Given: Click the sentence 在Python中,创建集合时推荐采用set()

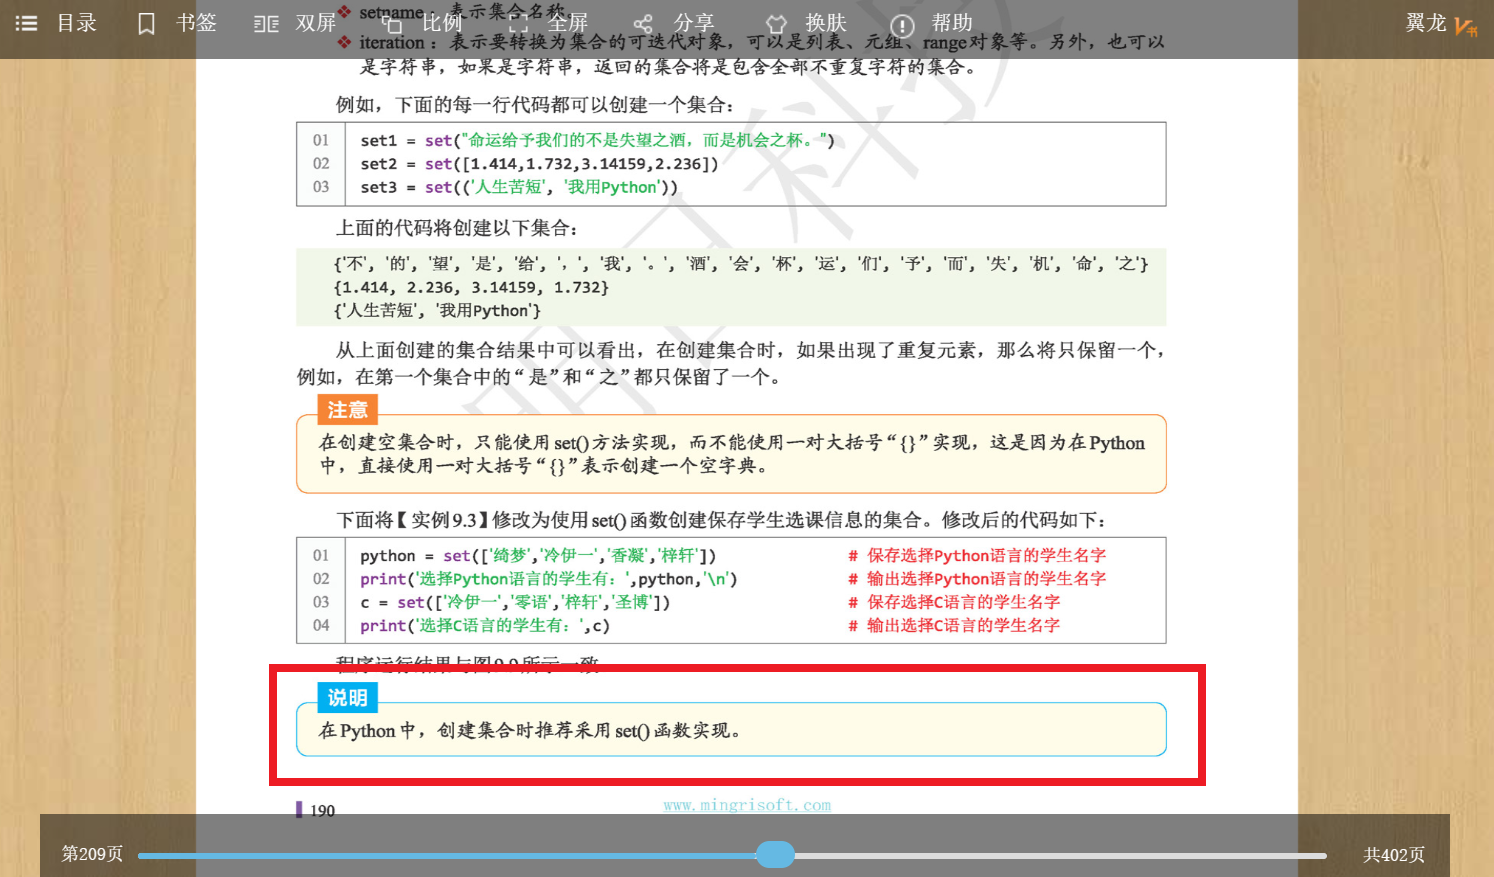Looking at the screenshot, I should pyautogui.click(x=530, y=731).
